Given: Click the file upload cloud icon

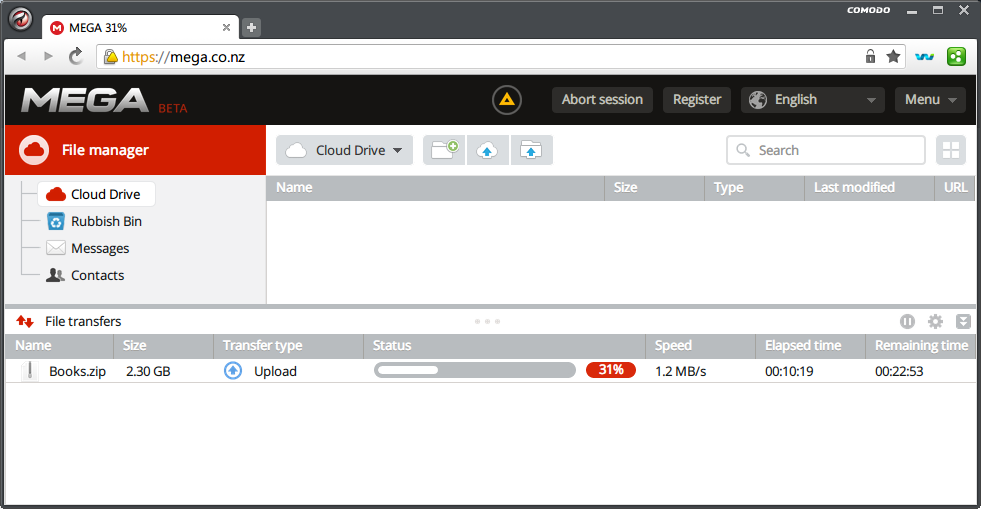Looking at the screenshot, I should tap(487, 150).
